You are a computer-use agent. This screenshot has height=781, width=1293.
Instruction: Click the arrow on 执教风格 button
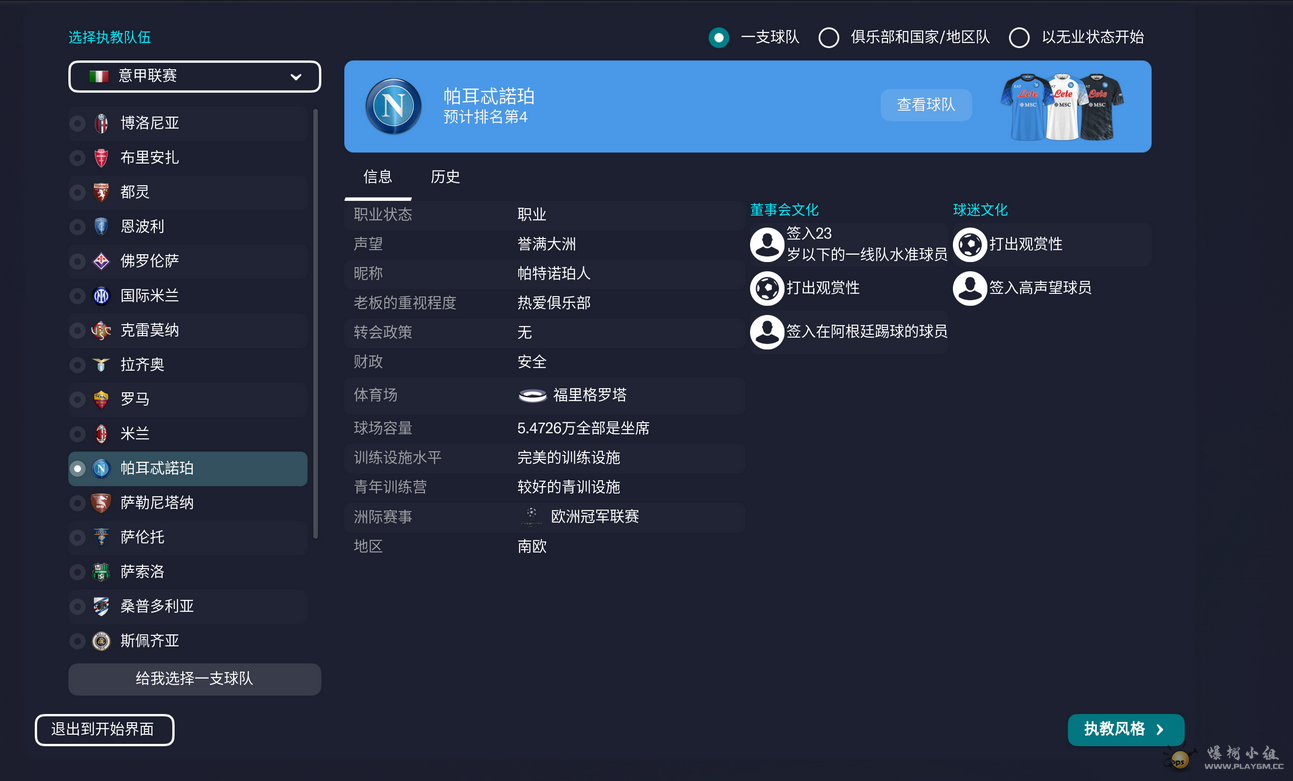tap(1160, 730)
